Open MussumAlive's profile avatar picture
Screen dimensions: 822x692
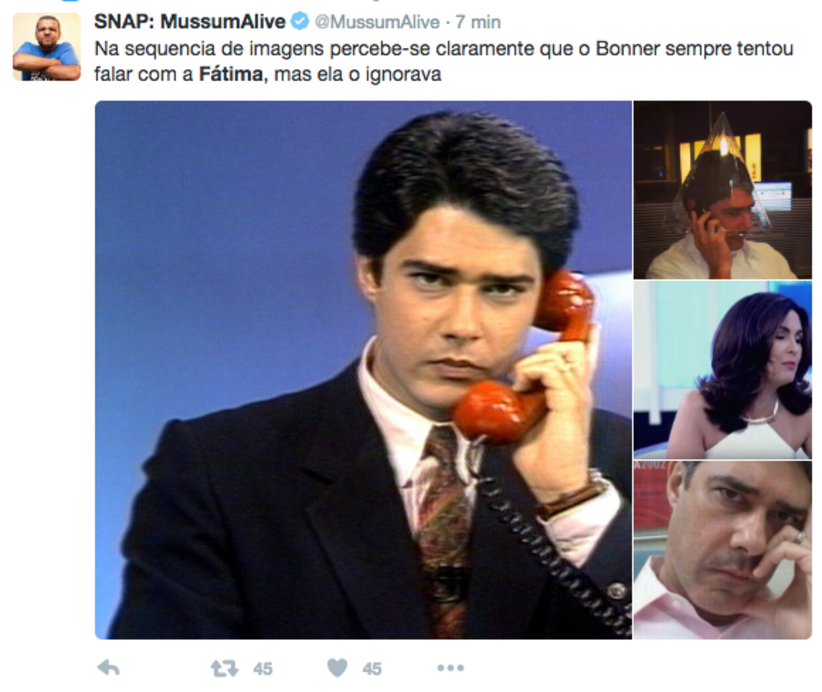tap(47, 47)
